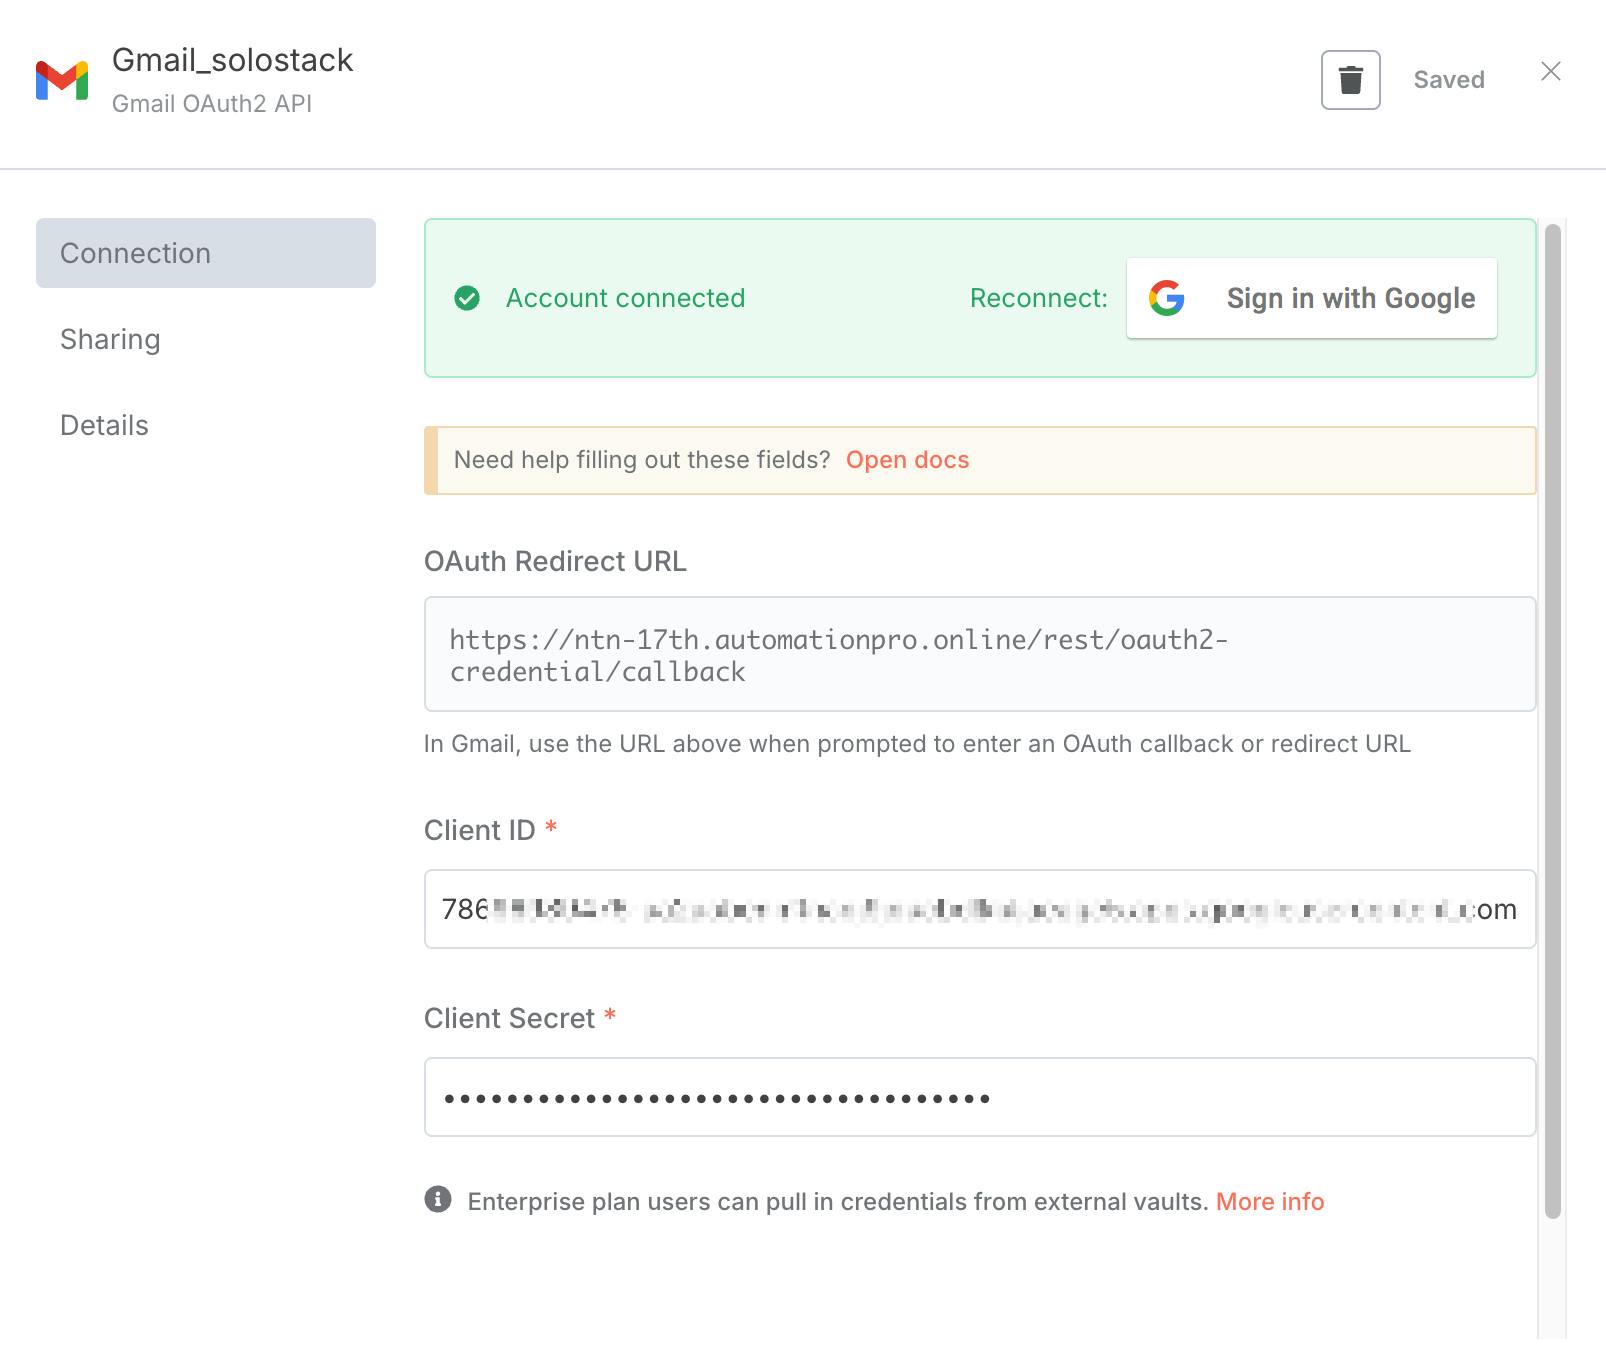This screenshot has width=1606, height=1364.
Task: Follow the More info link
Action: point(1270,1201)
